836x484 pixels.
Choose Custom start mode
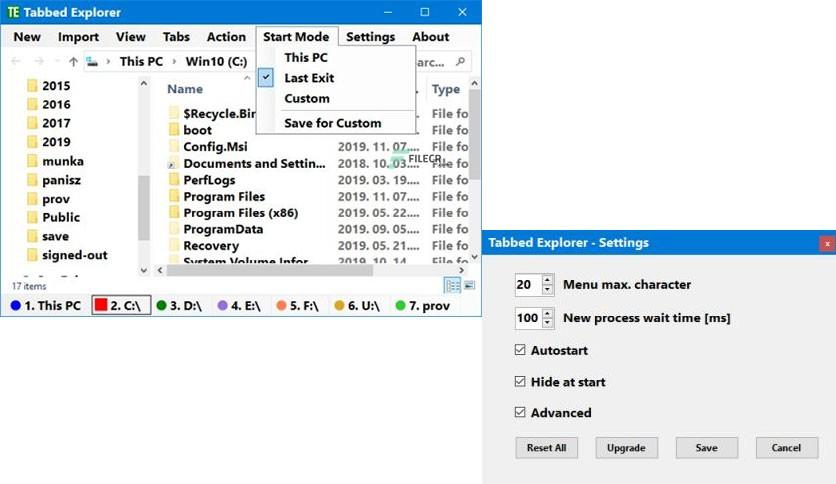(307, 99)
